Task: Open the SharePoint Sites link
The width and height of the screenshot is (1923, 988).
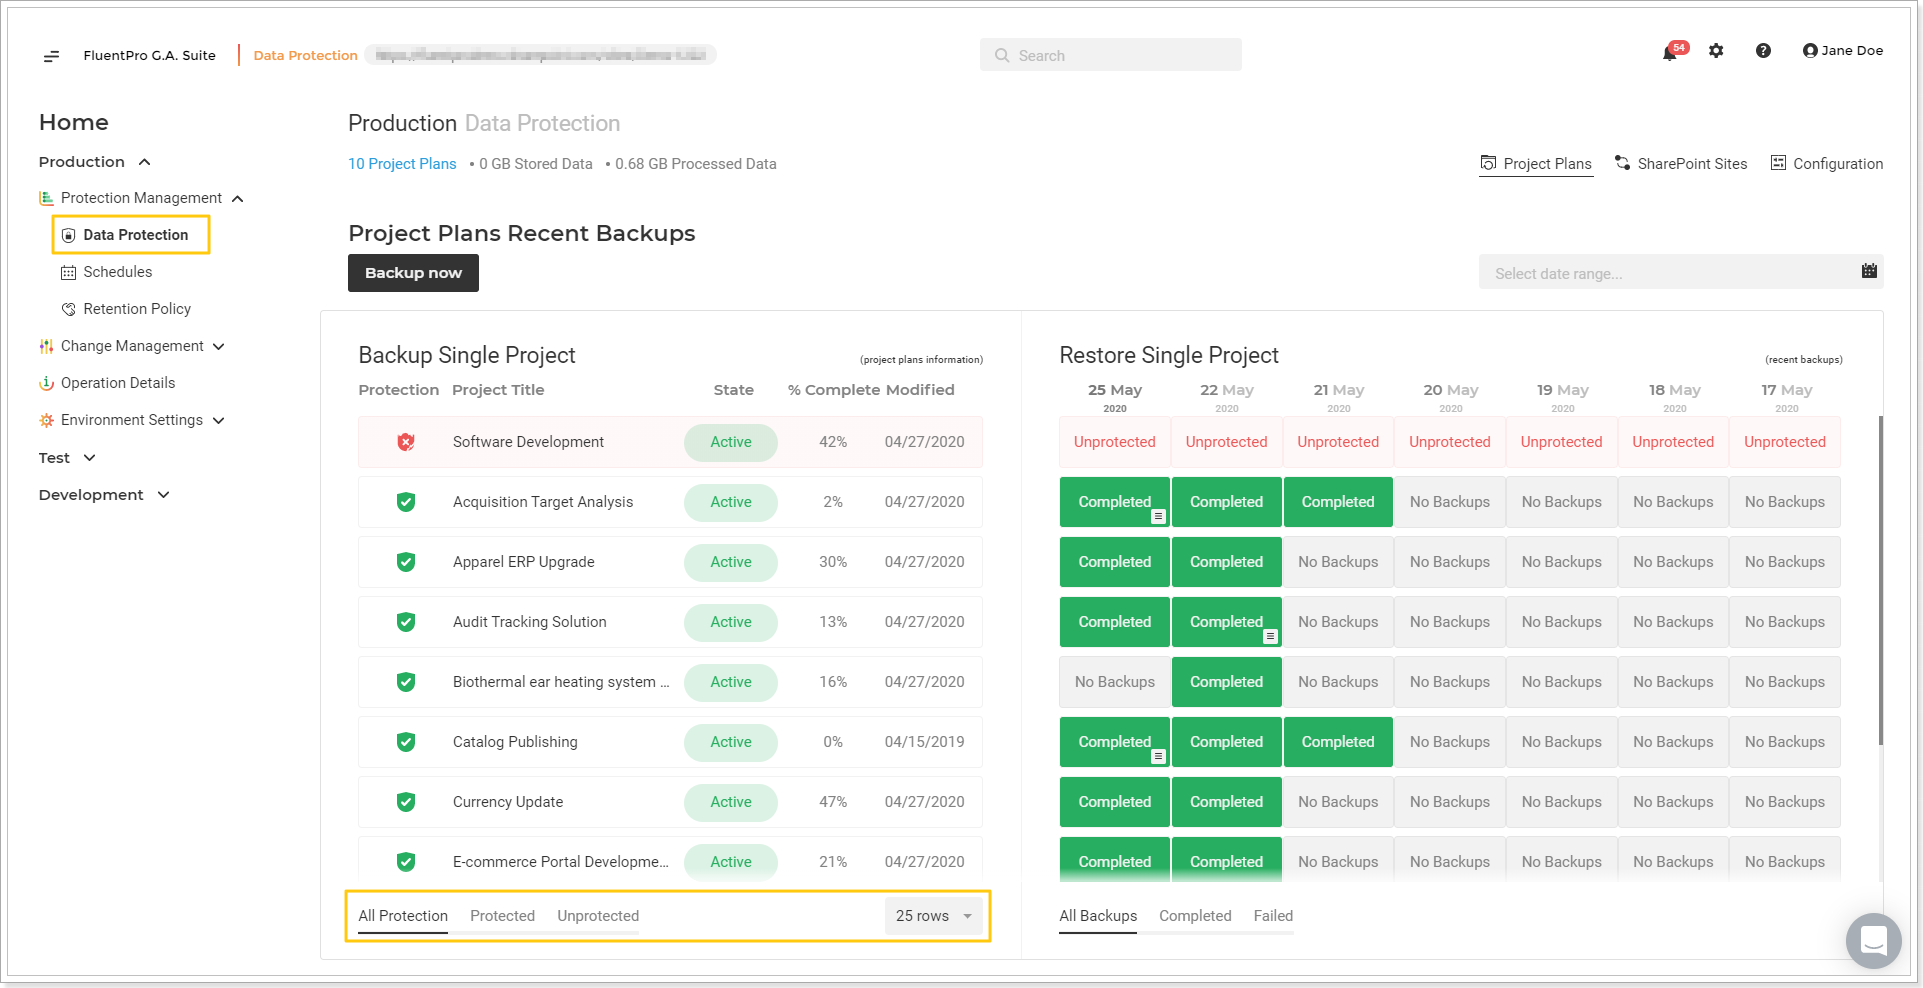Action: [1692, 164]
